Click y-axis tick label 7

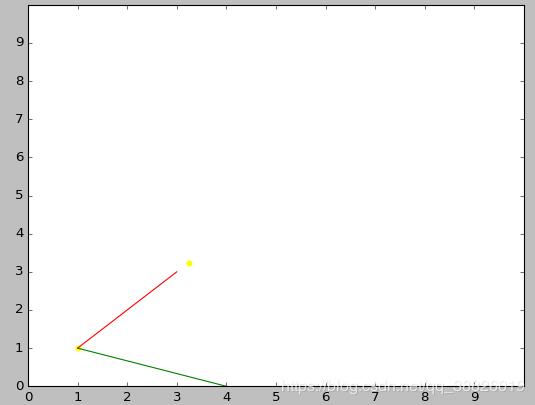pos(20,119)
